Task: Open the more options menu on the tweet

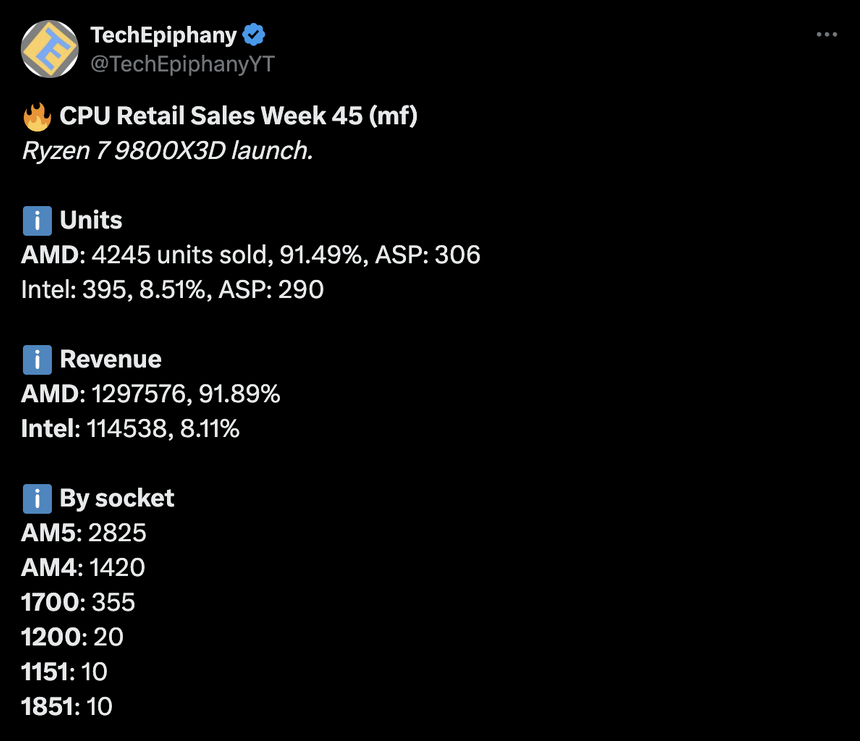Action: coord(827,33)
